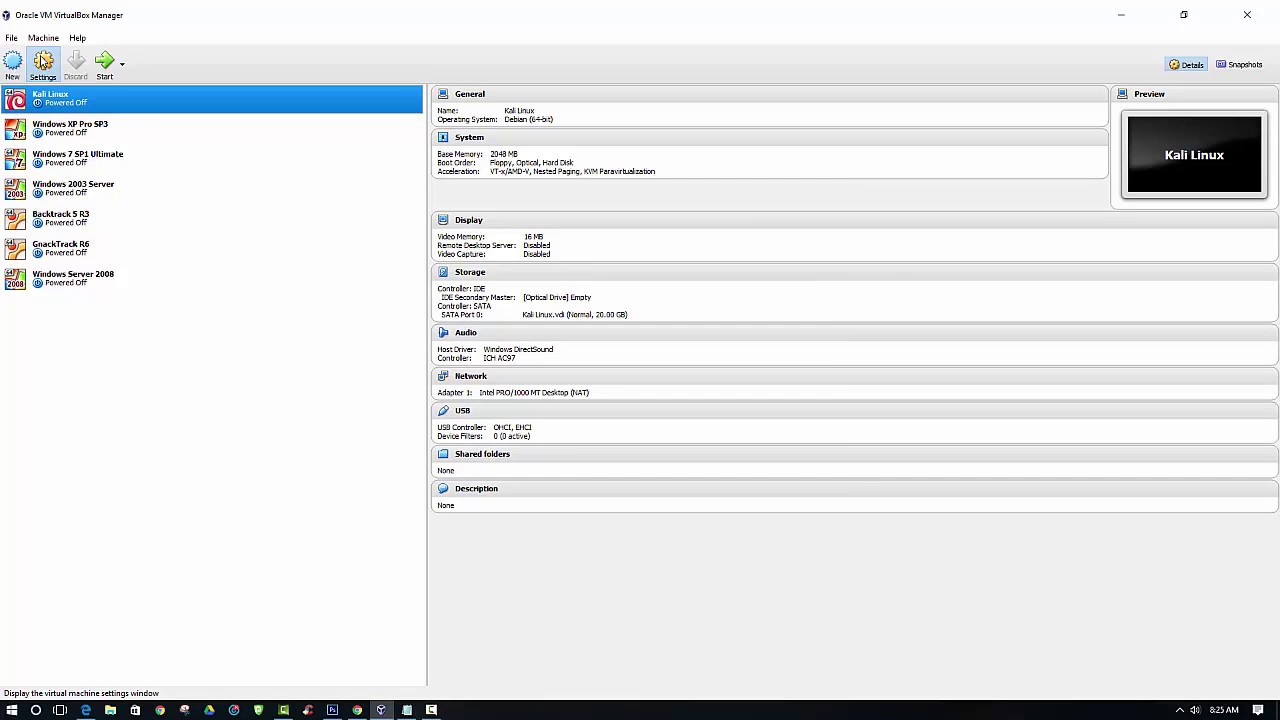Select the Backtrack 5 R3 machine
Screen dimensions: 1280x720
coord(212,218)
